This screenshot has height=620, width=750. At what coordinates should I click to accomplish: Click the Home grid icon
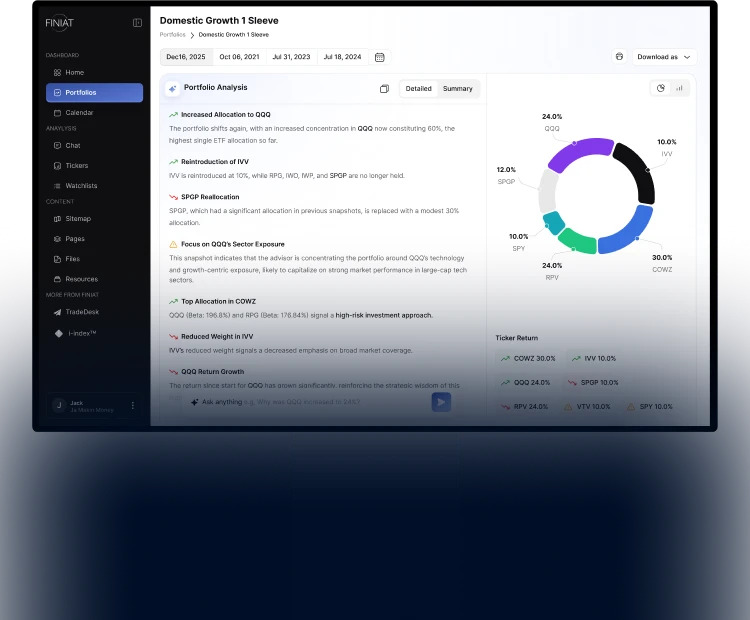pos(57,72)
